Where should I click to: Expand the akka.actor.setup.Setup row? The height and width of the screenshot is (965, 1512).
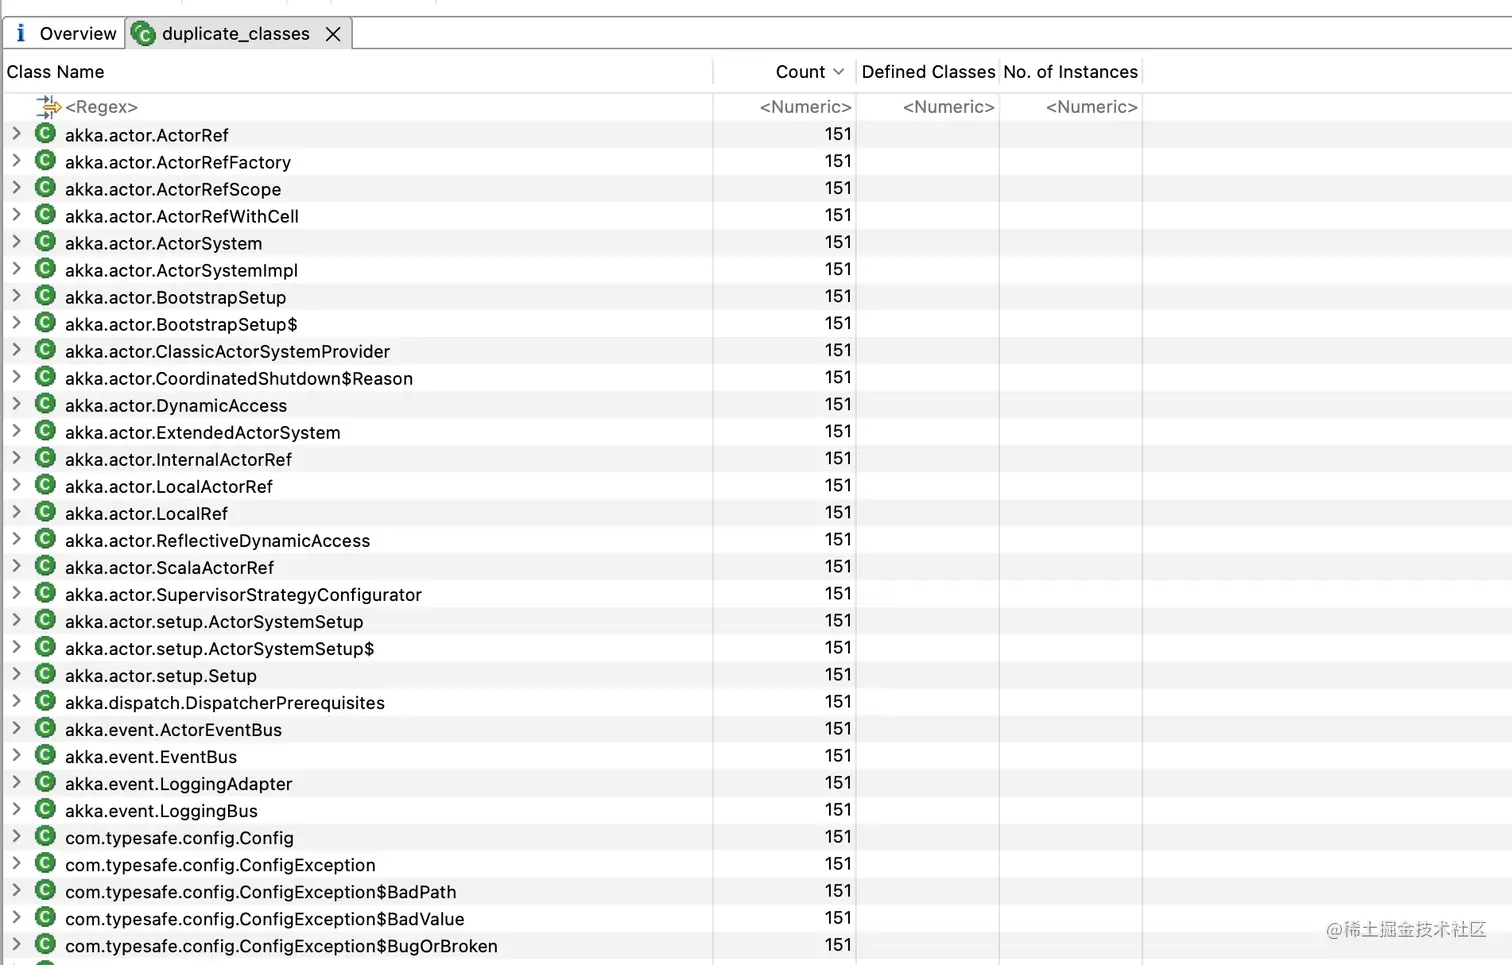point(16,673)
